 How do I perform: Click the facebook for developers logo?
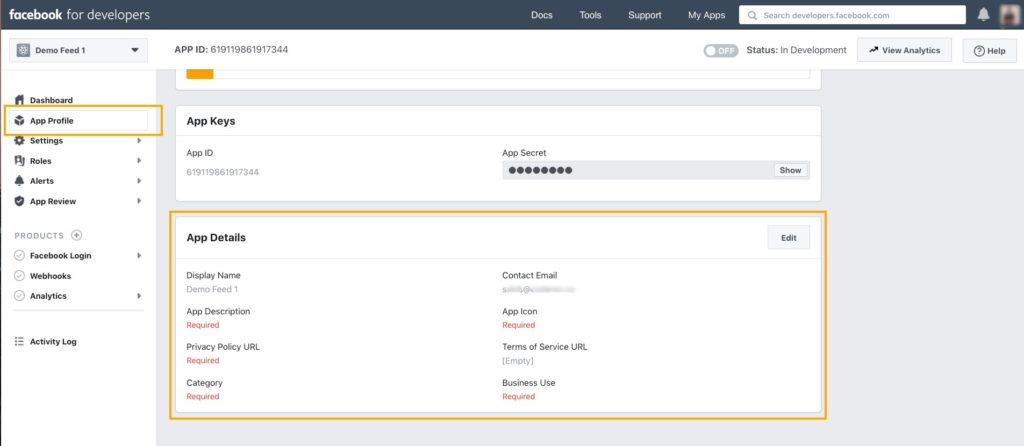point(79,14)
